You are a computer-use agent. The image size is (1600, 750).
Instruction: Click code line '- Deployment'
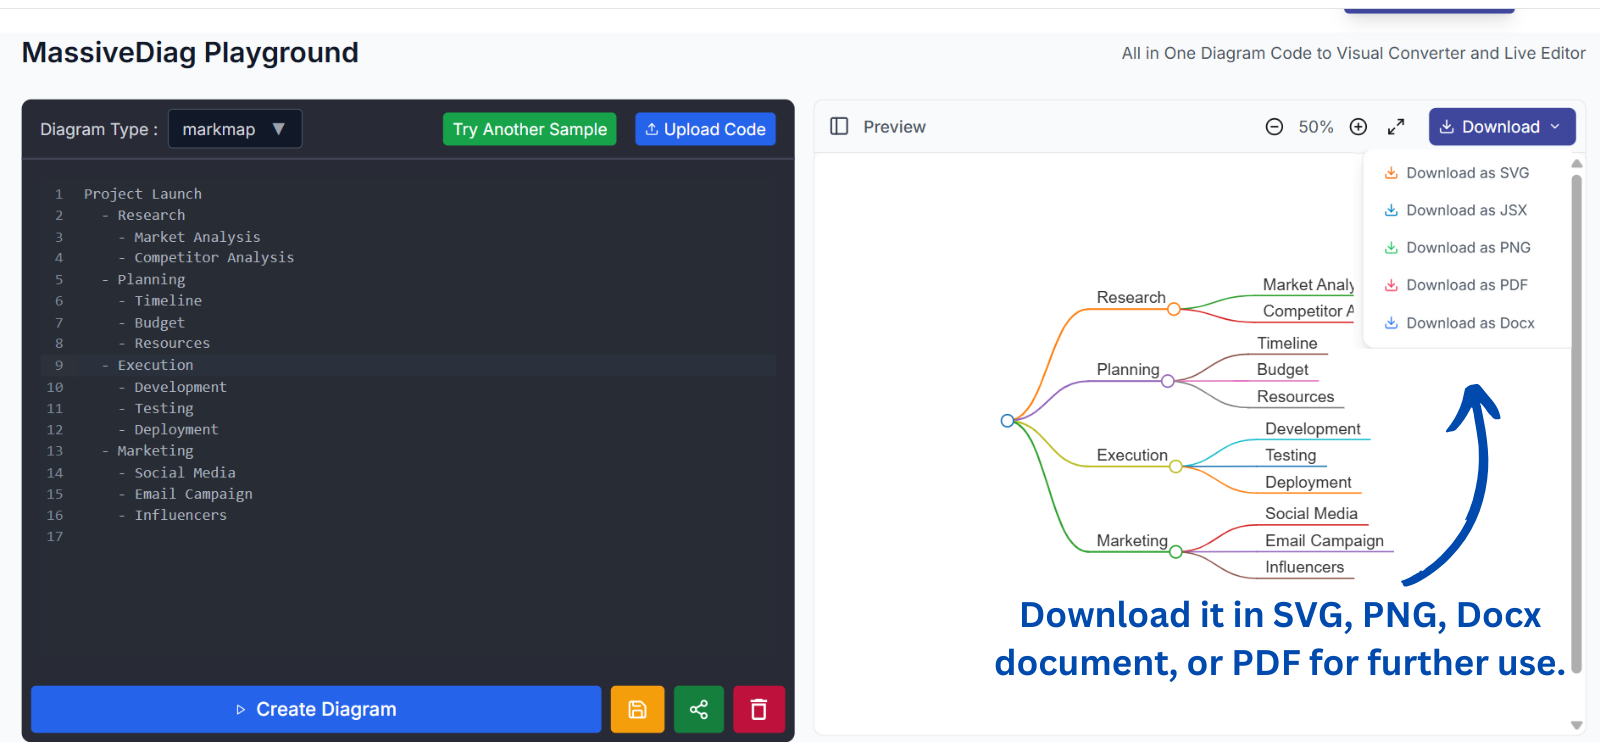(x=168, y=430)
